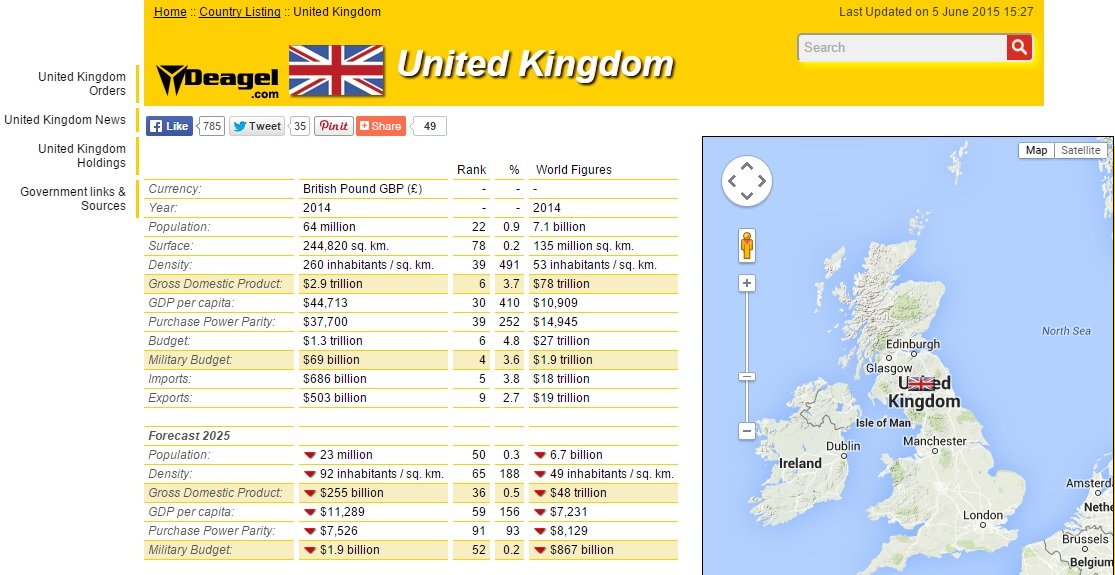Click the World Figures column header
This screenshot has height=575, width=1115.
[x=574, y=170]
